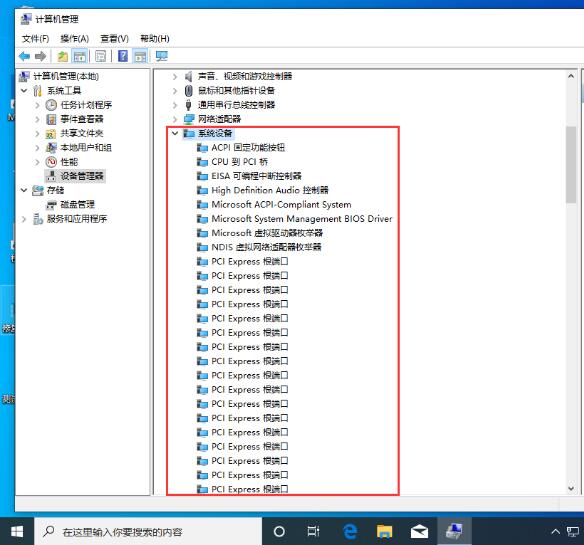Click the Windows Start button
The height and width of the screenshot is (545, 584).
[17, 532]
